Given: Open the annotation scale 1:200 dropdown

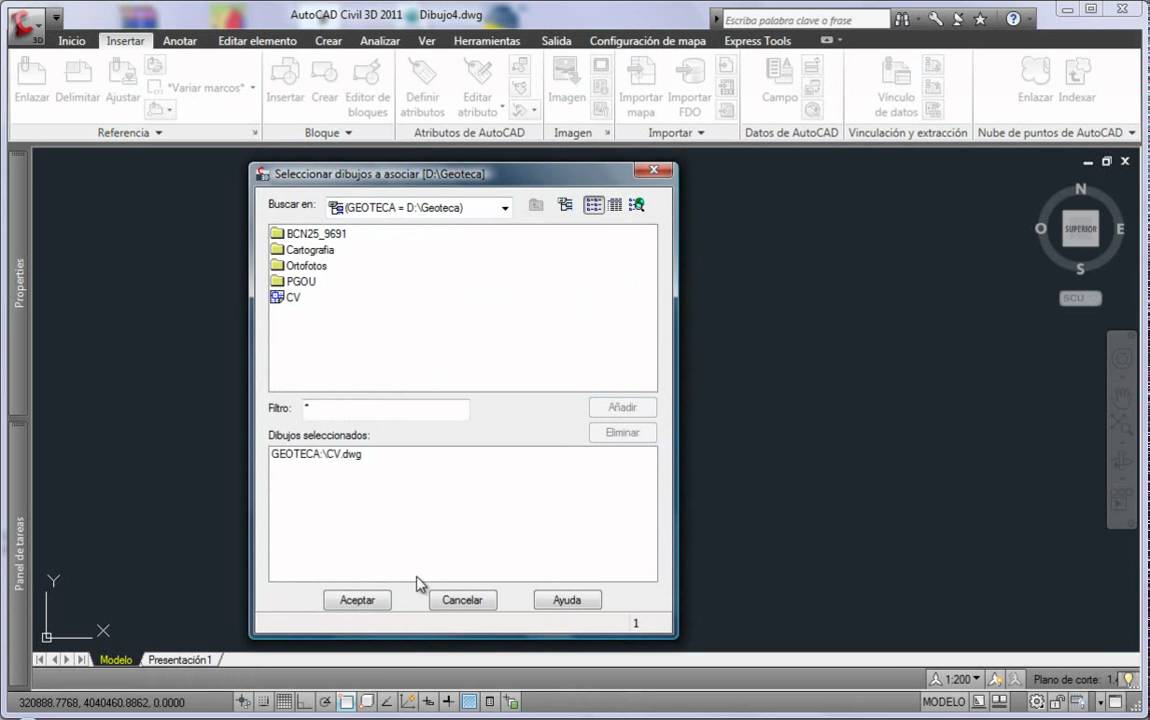Looking at the screenshot, I should [x=955, y=680].
